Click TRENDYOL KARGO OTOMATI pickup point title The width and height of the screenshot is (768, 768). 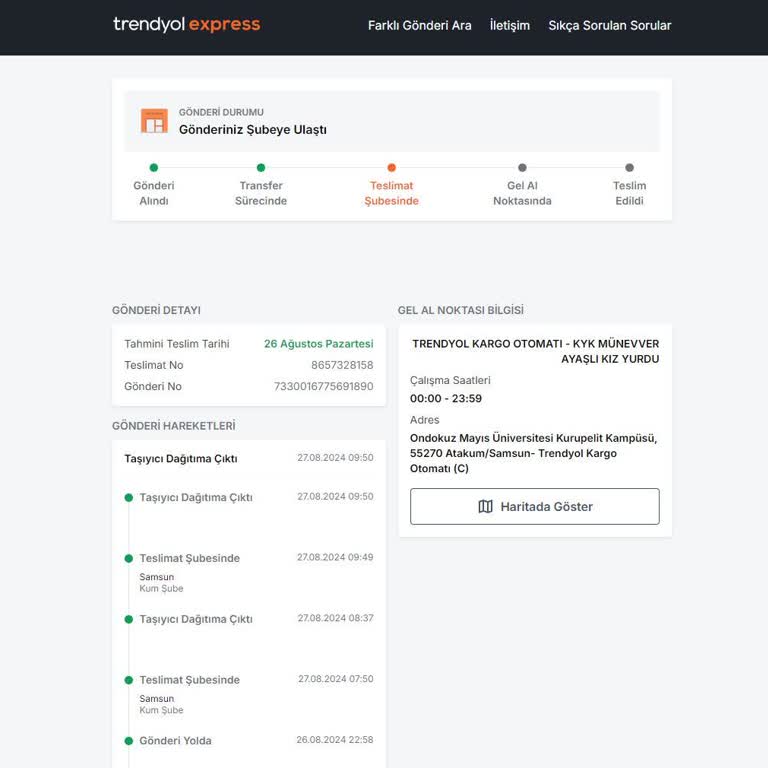coord(535,351)
